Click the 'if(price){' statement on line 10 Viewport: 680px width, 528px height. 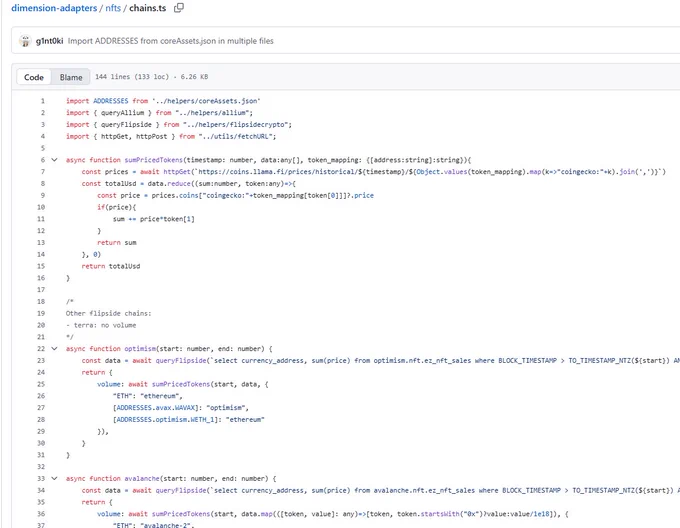tap(116, 207)
